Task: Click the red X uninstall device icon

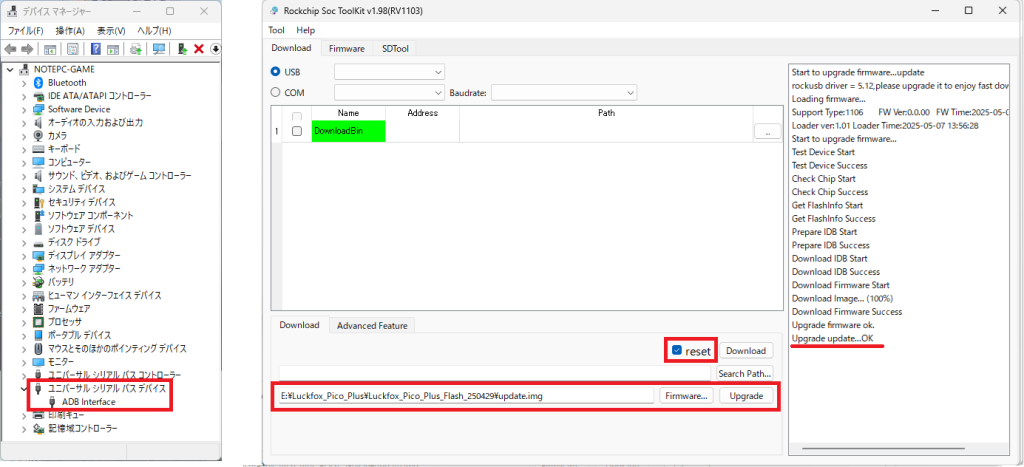Action: click(x=199, y=49)
